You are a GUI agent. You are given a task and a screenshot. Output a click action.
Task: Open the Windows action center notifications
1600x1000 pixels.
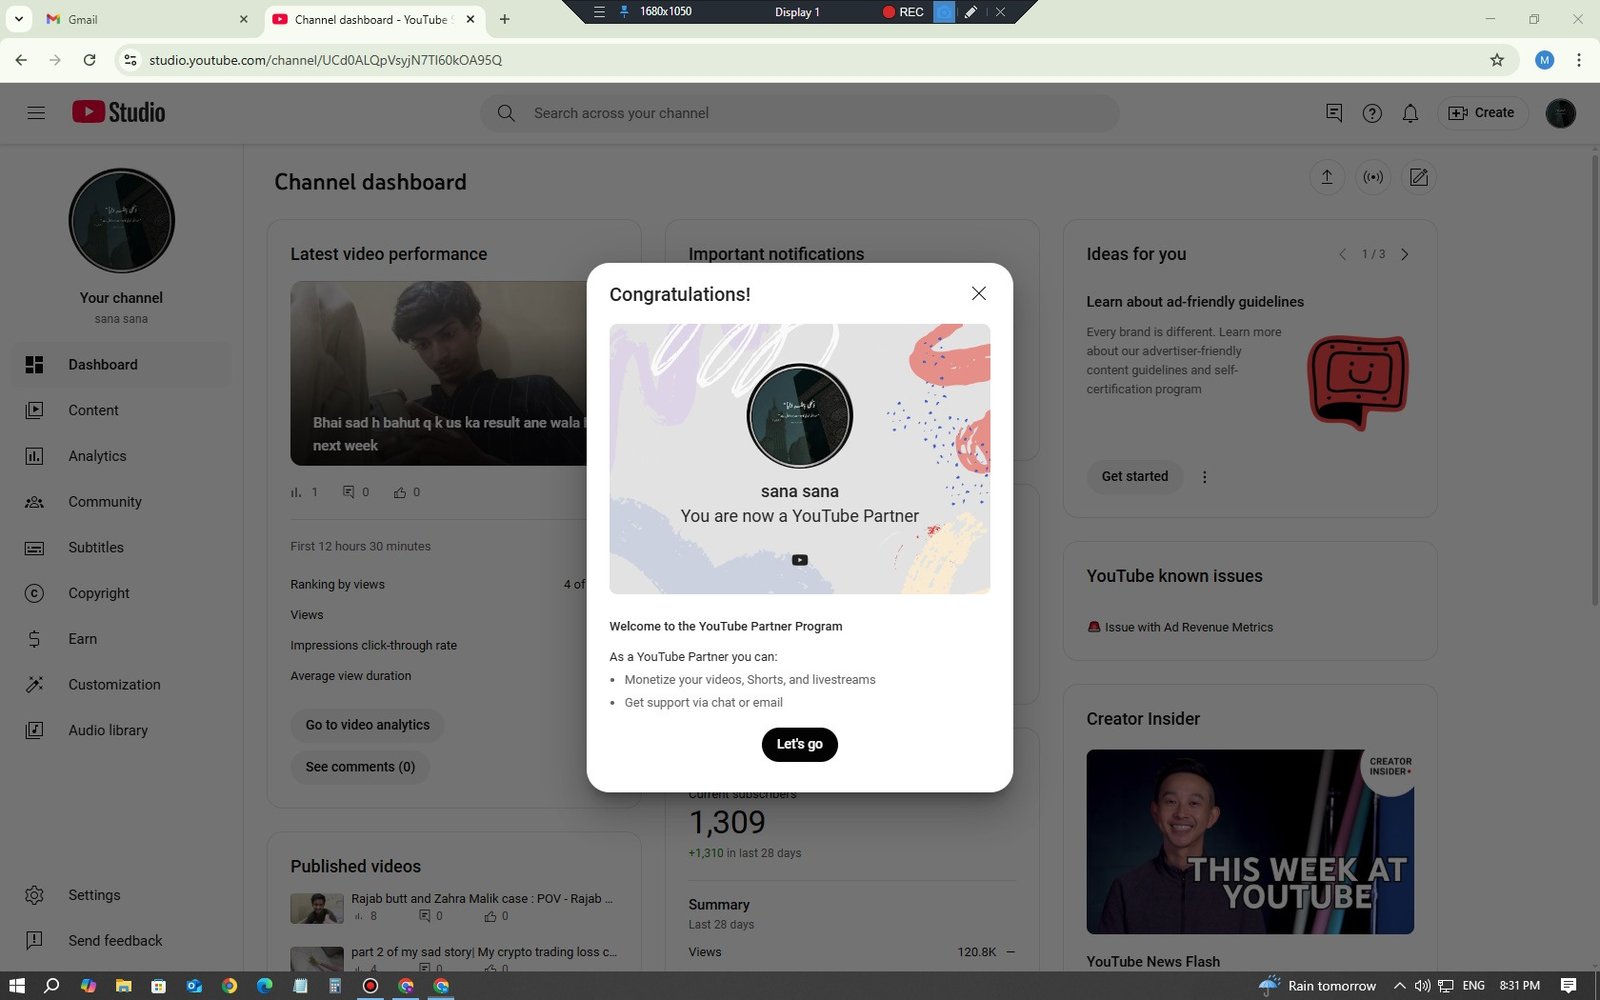click(1569, 986)
